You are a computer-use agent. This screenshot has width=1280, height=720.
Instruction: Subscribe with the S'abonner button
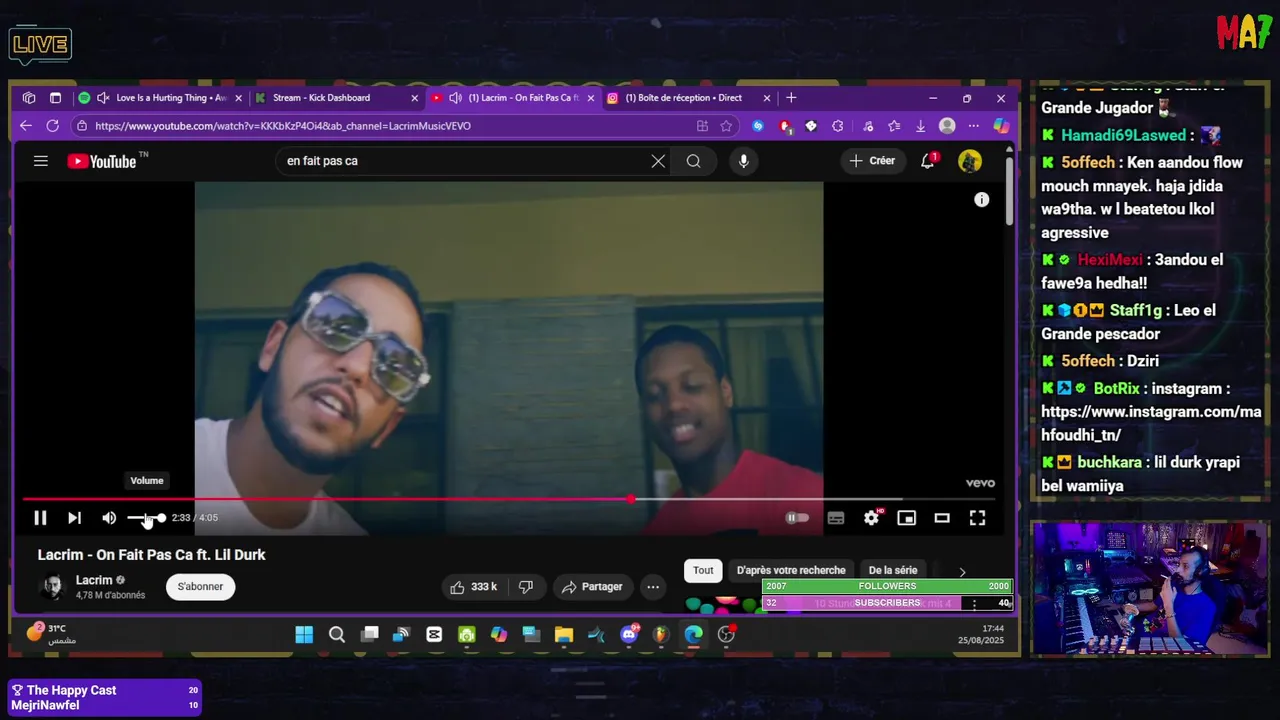tap(201, 587)
